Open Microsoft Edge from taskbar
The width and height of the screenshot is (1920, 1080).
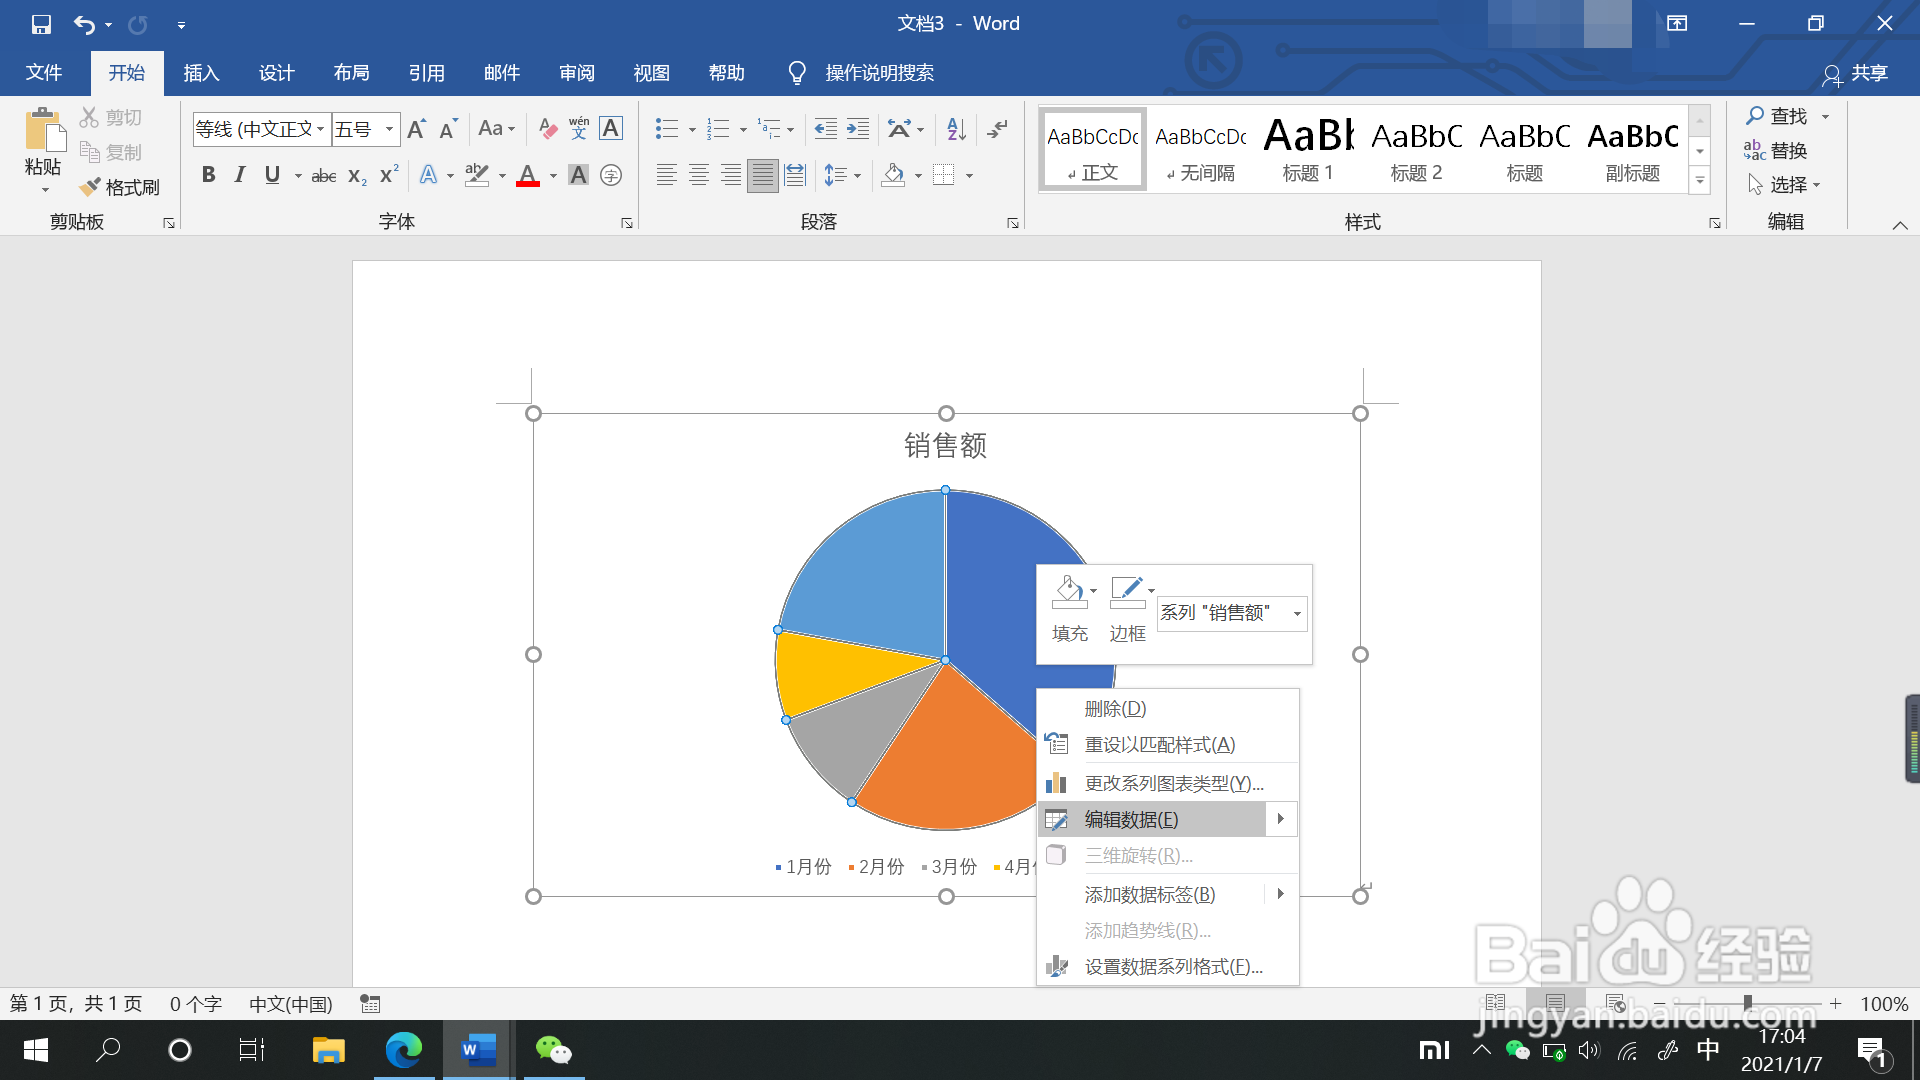(404, 1050)
